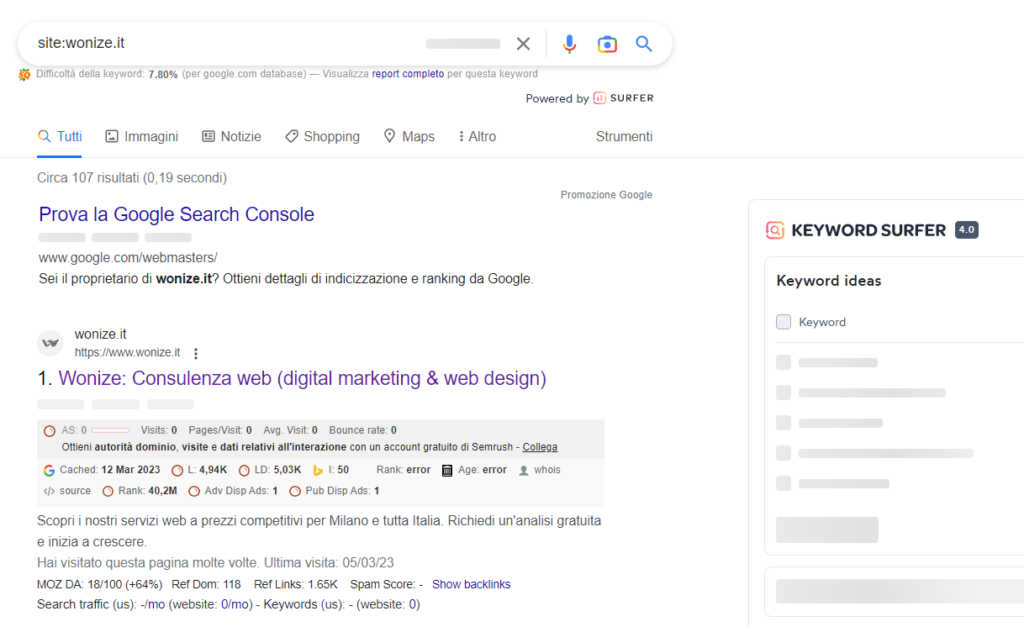Click the circle icon next to Adv Disp Ads
Viewport: 1024px width, 627px height.
tap(194, 491)
